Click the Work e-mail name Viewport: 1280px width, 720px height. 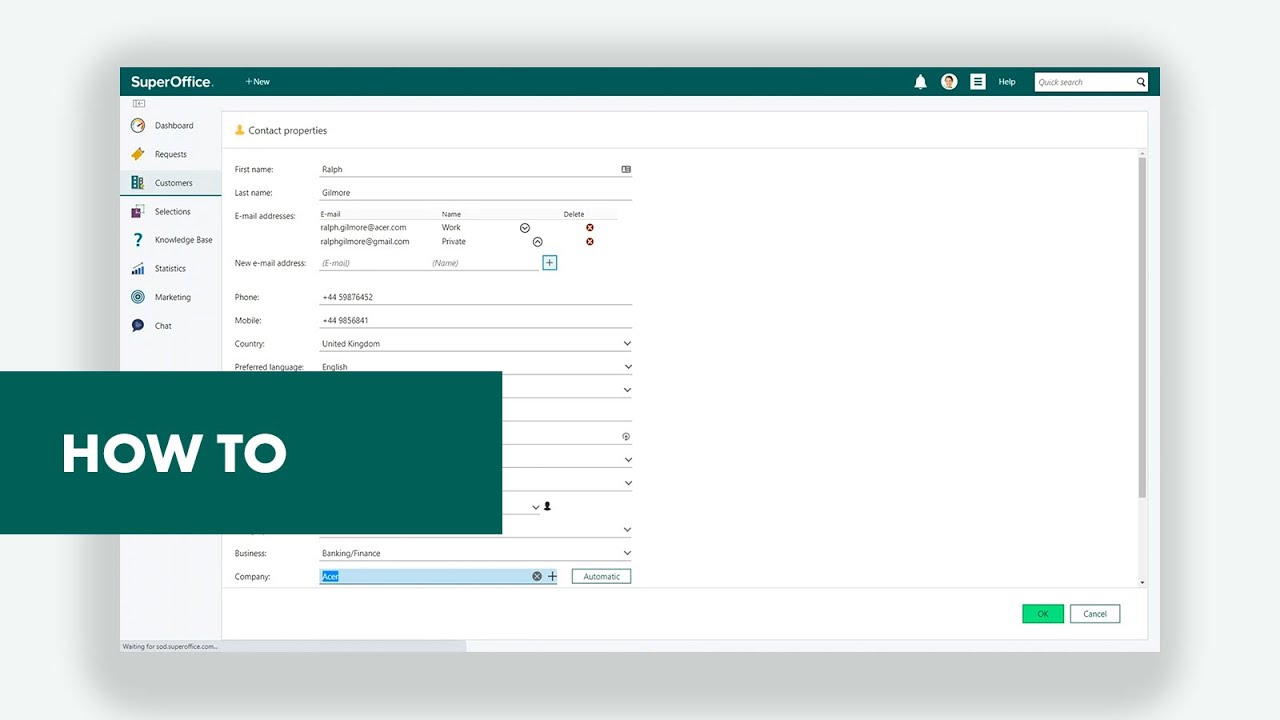click(451, 228)
